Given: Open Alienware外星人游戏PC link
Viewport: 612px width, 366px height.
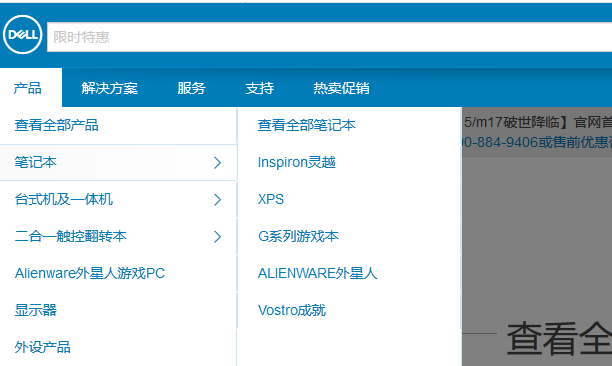Looking at the screenshot, I should coord(90,273).
